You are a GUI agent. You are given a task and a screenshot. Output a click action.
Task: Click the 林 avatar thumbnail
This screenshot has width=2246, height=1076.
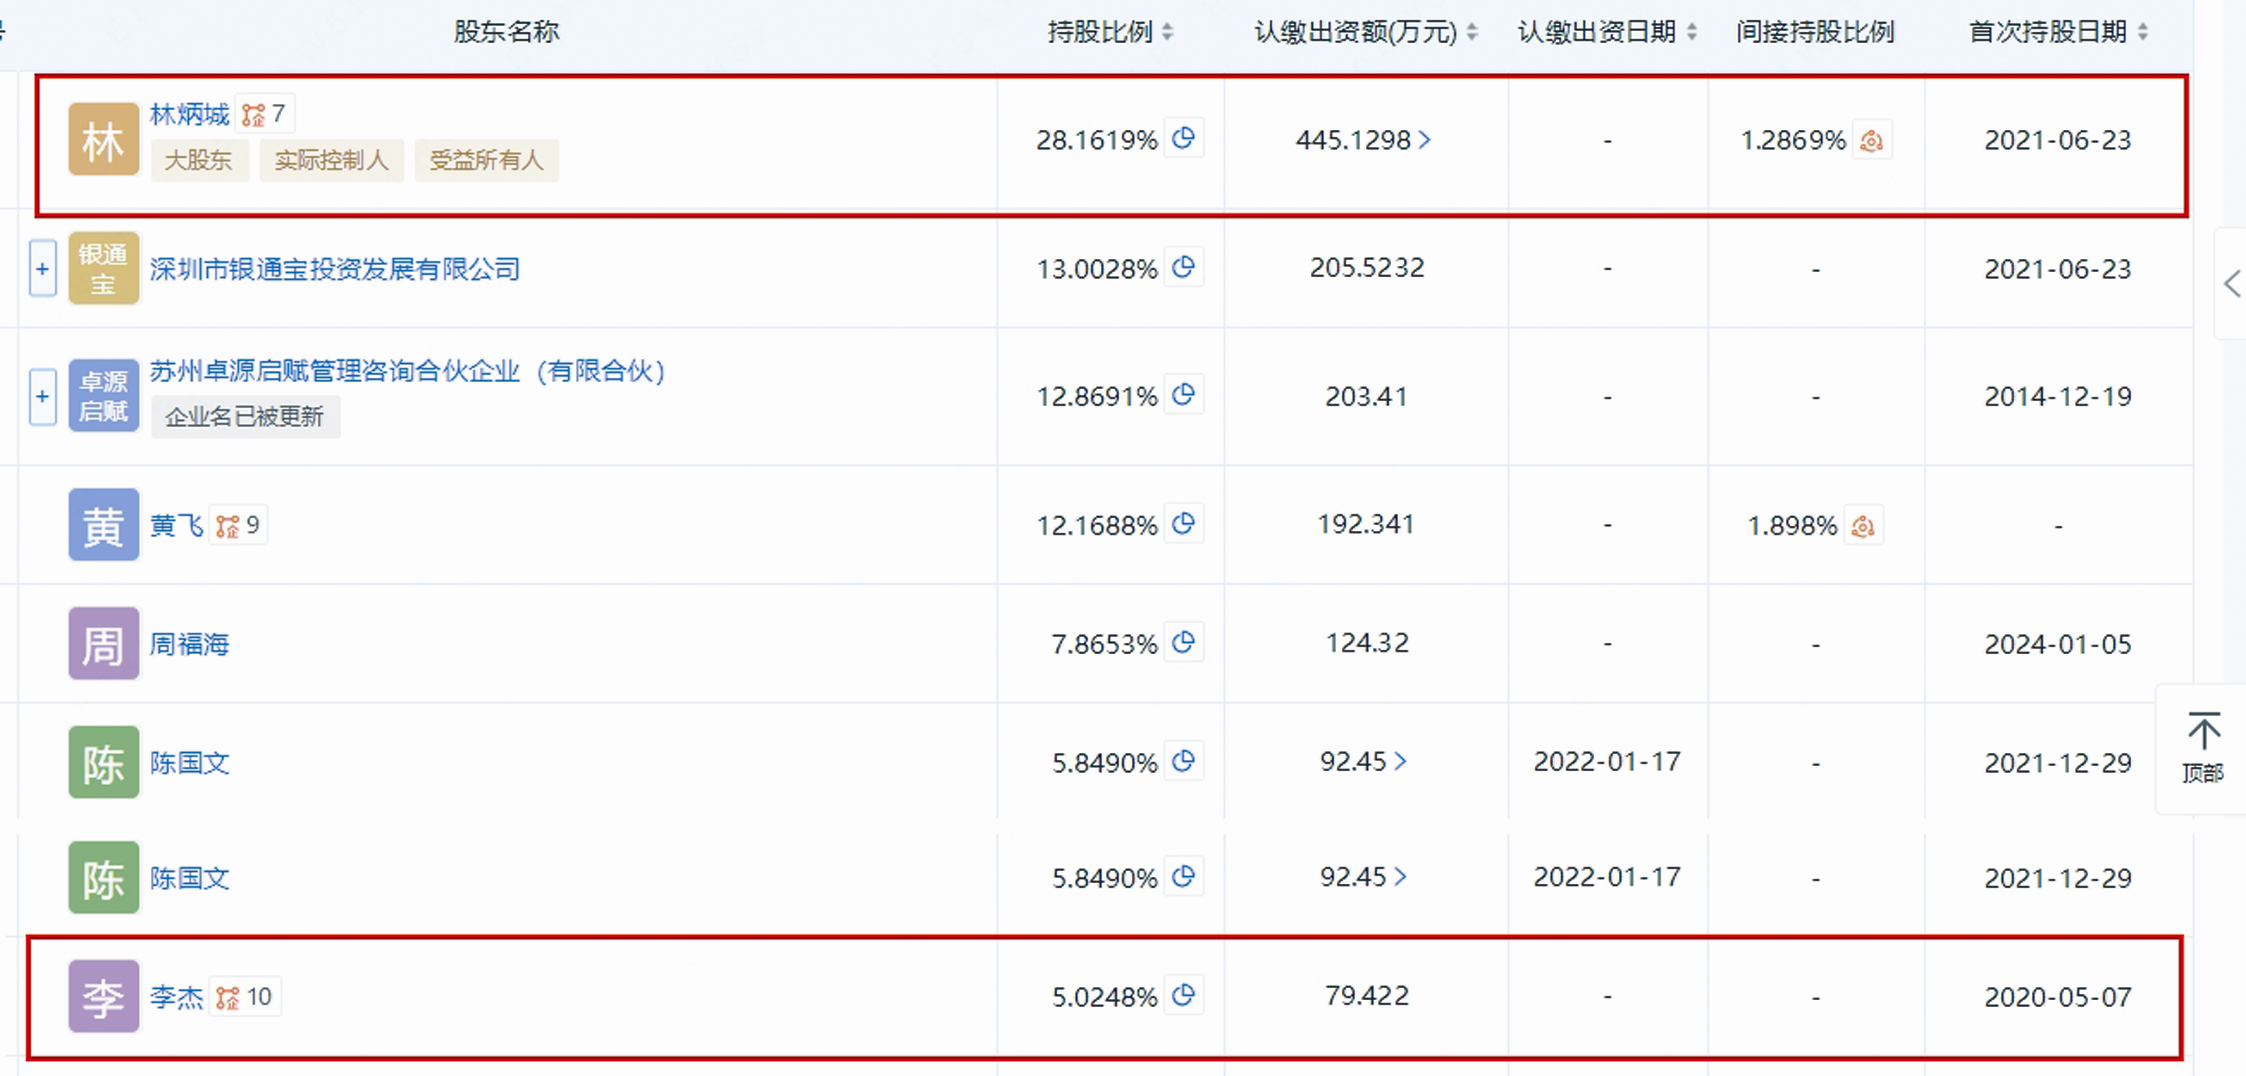pyautogui.click(x=103, y=139)
